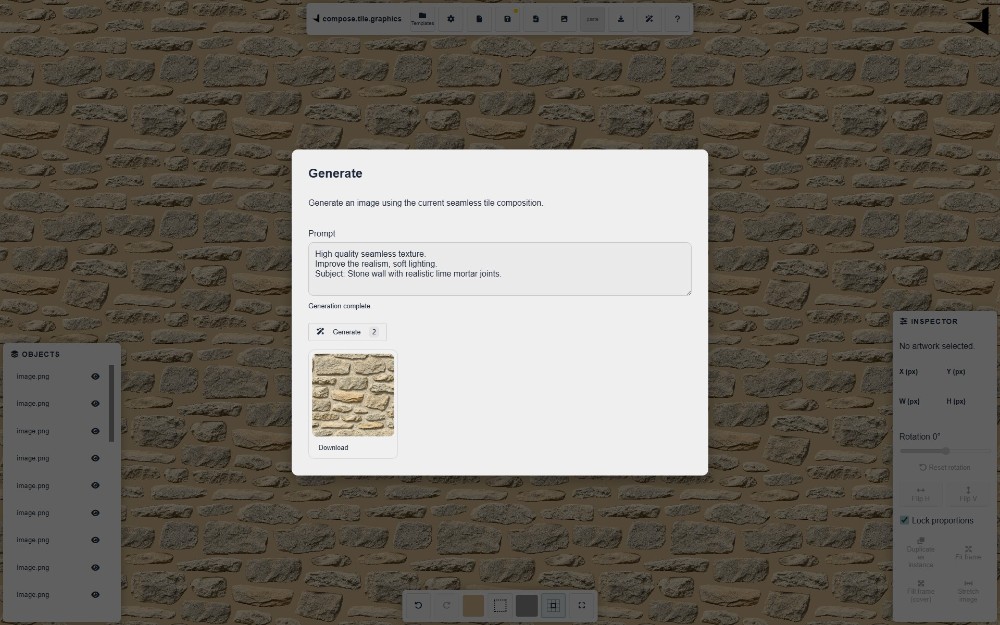This screenshot has height=625, width=1000.
Task: Toggle visibility of first image.png layer
Action: (95, 376)
